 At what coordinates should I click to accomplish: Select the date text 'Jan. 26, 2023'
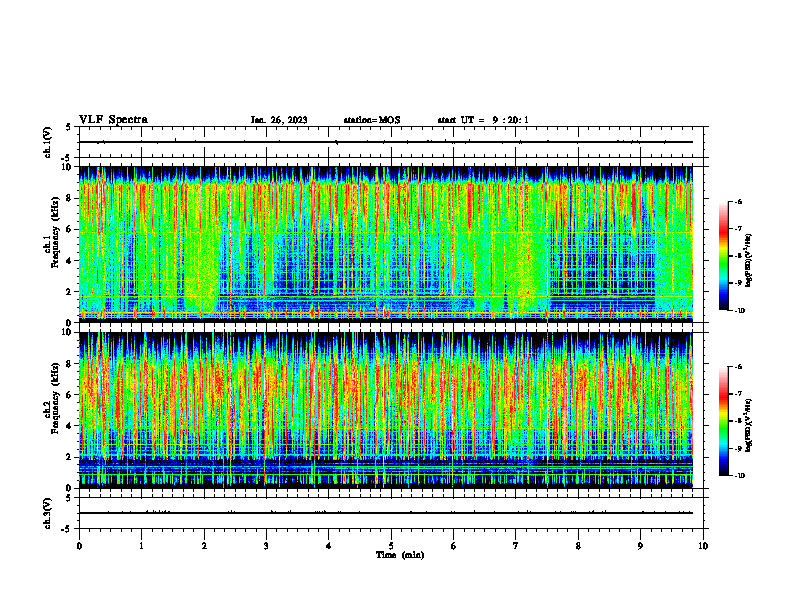[x=279, y=120]
